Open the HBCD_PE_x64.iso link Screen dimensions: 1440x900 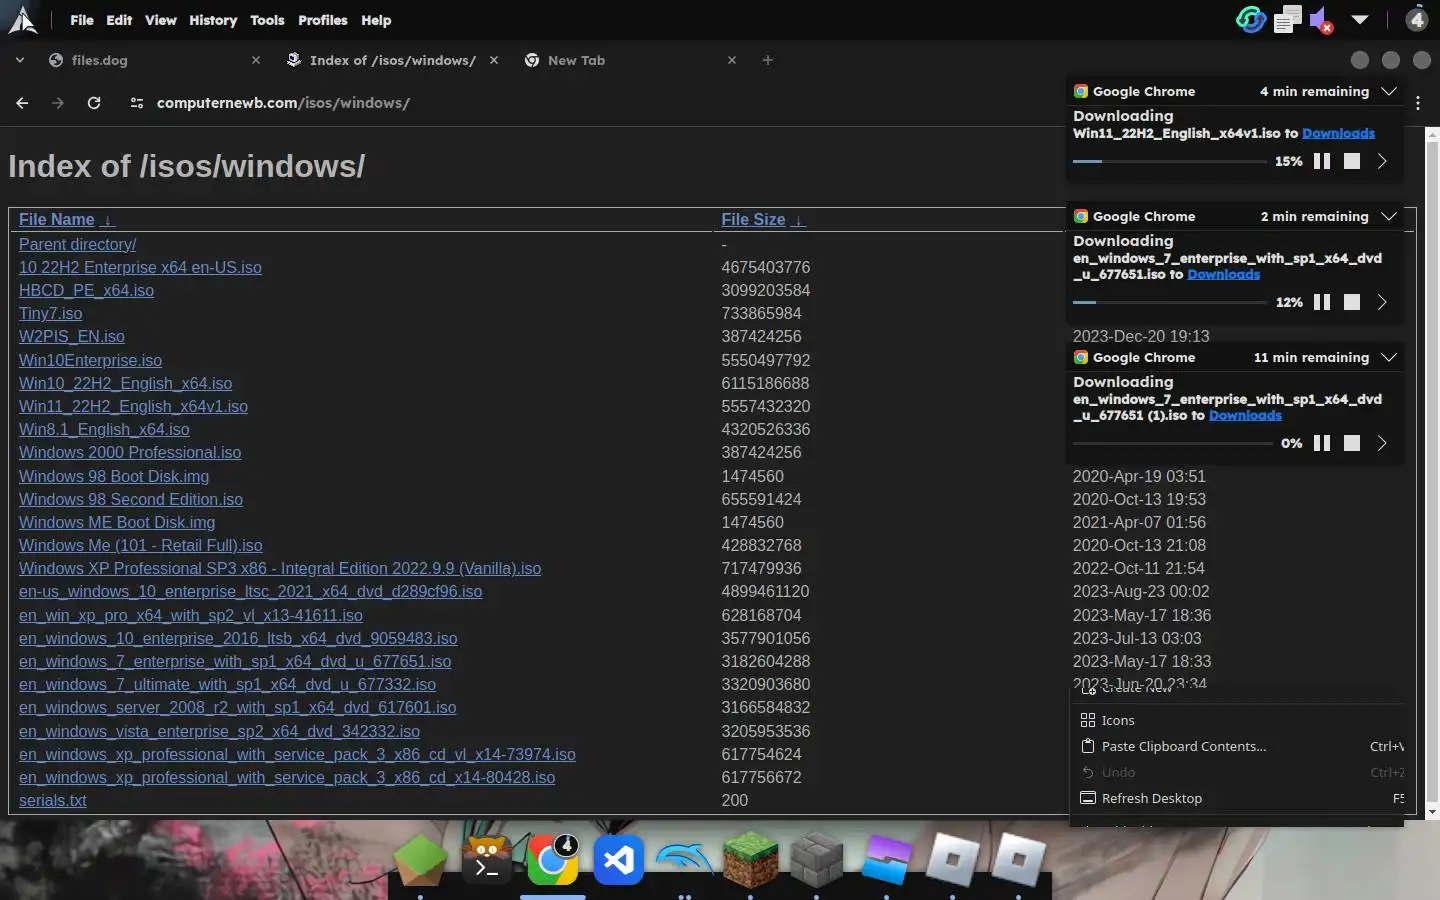click(x=87, y=290)
